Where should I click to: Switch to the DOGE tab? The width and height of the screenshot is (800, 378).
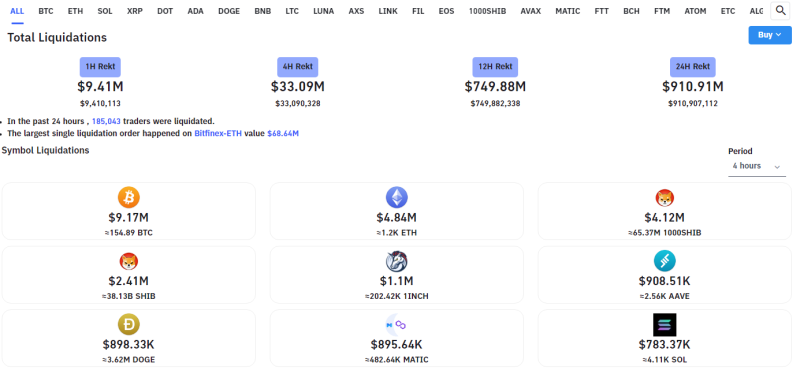pos(229,11)
